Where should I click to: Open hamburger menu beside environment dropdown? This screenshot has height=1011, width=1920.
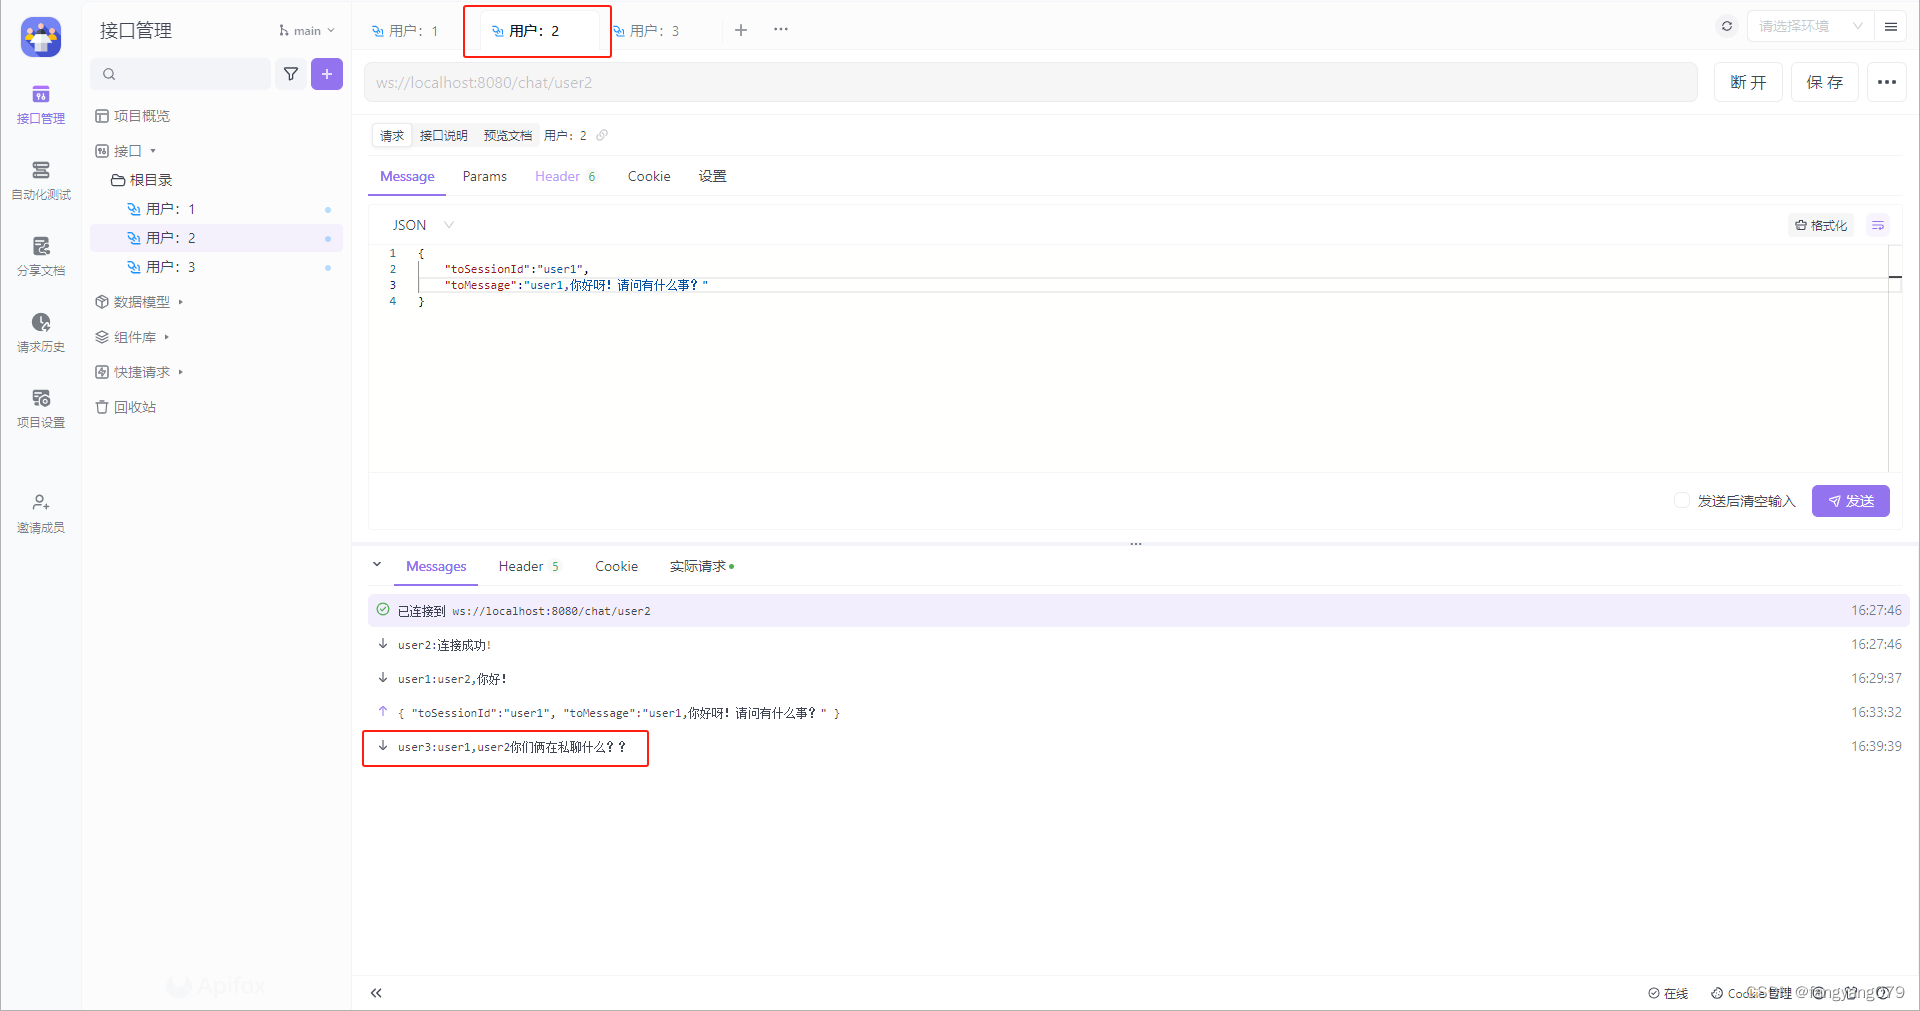[1891, 27]
